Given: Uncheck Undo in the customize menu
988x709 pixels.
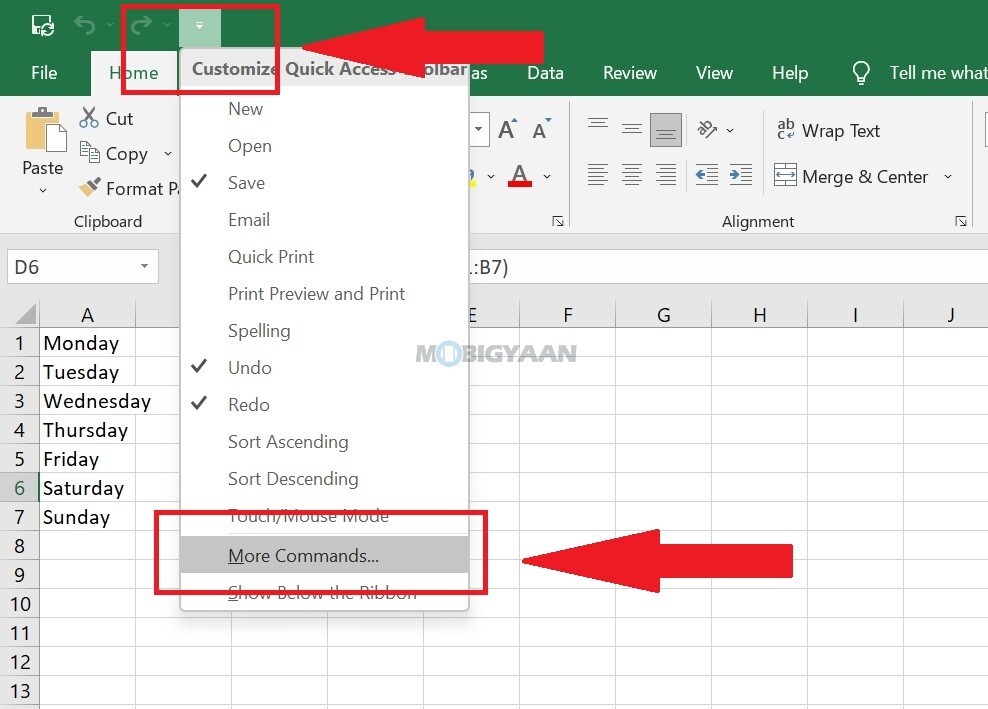Looking at the screenshot, I should (249, 367).
